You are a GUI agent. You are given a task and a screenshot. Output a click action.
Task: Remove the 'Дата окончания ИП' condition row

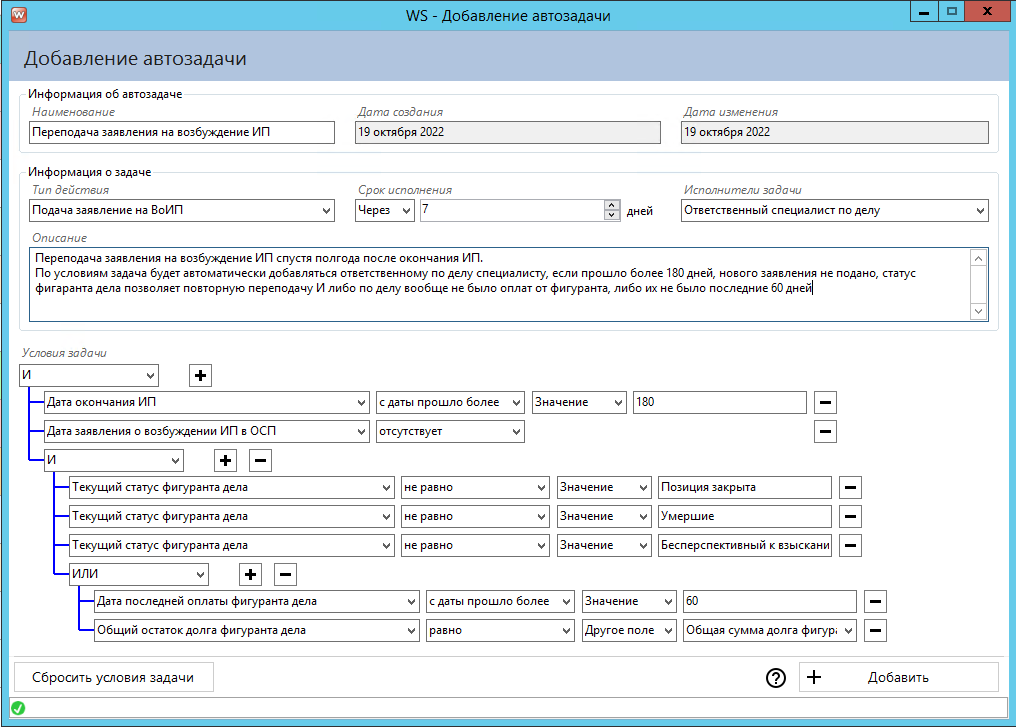click(825, 402)
